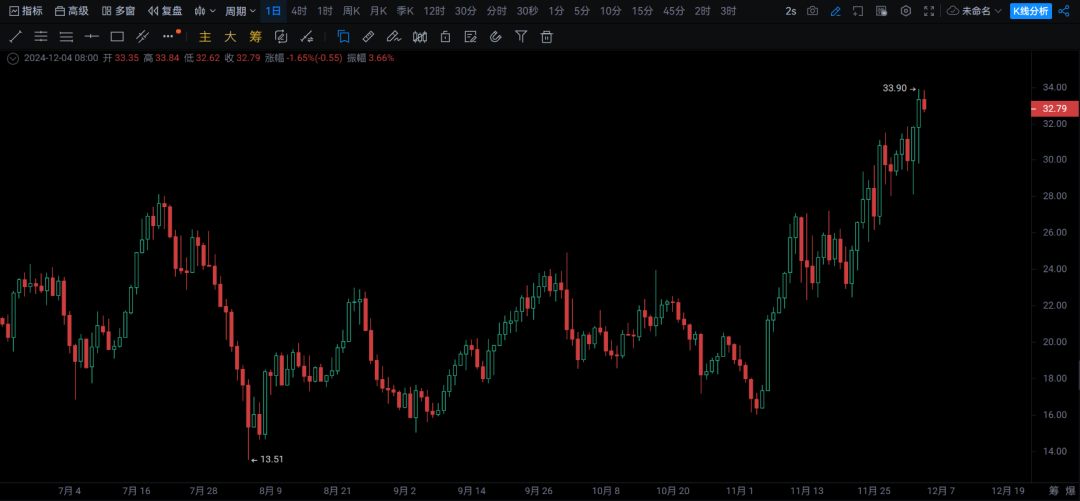This screenshot has width=1080, height=501.
Task: Switch to the 周K weekly timeframe
Action: (x=351, y=11)
